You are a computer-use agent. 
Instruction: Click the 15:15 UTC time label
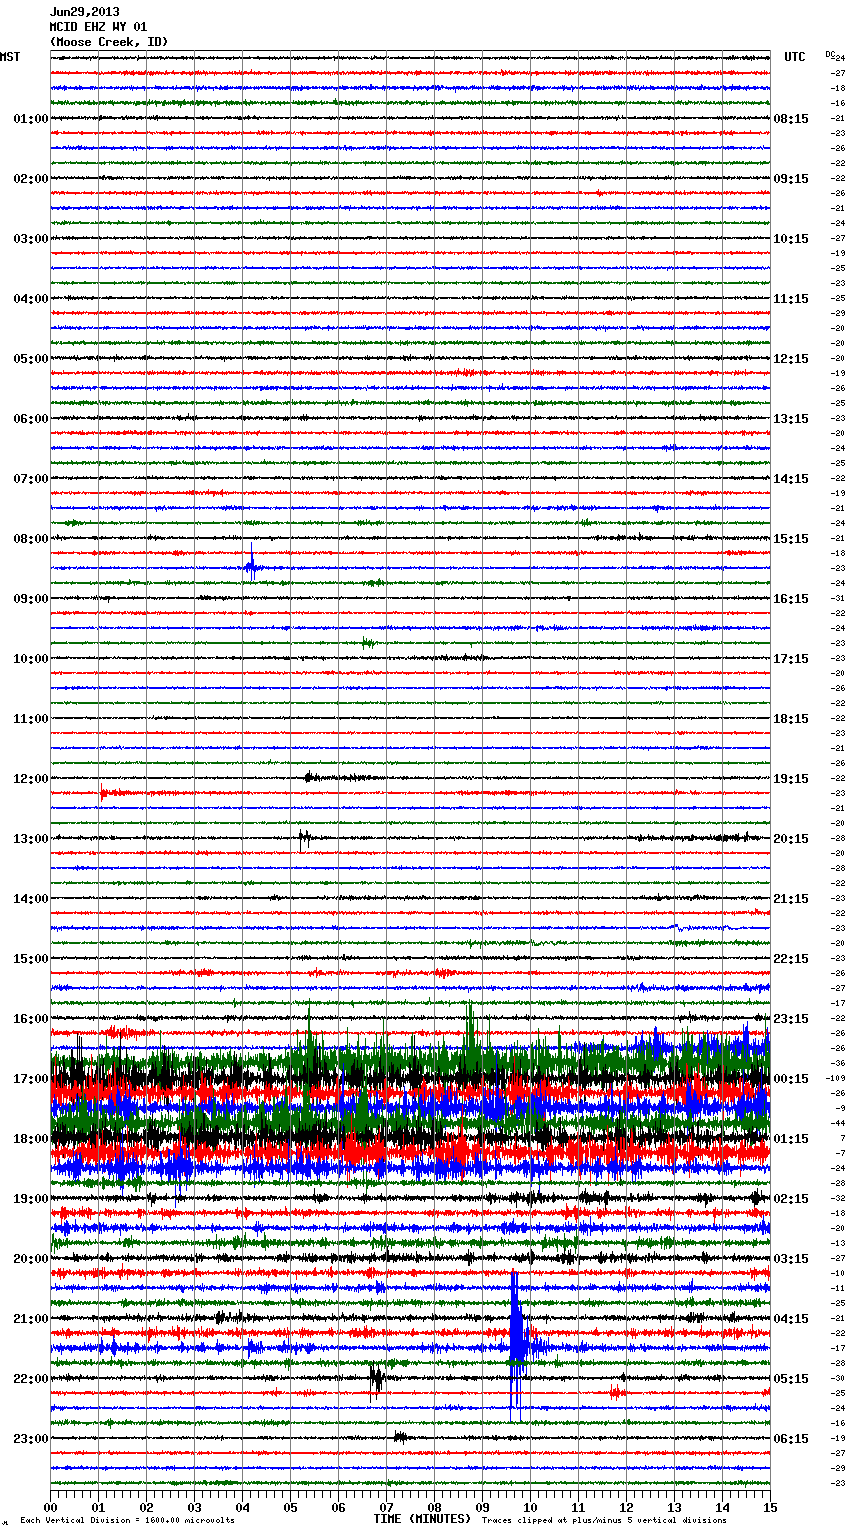791,539
